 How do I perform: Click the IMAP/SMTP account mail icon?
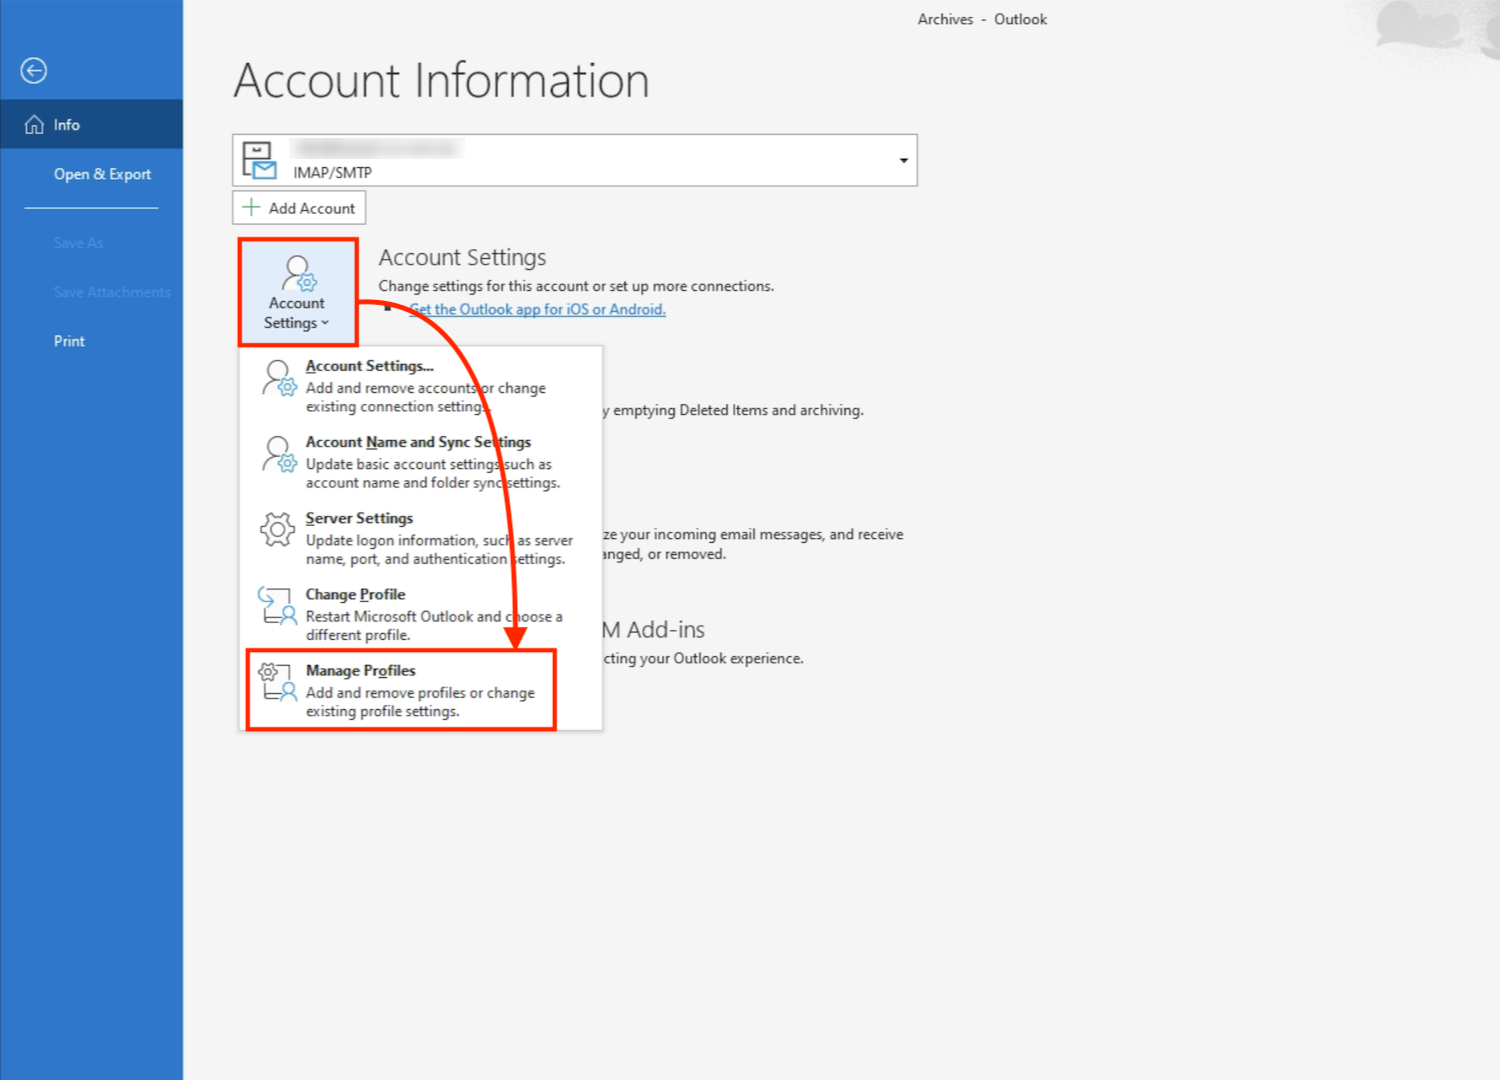coord(260,160)
